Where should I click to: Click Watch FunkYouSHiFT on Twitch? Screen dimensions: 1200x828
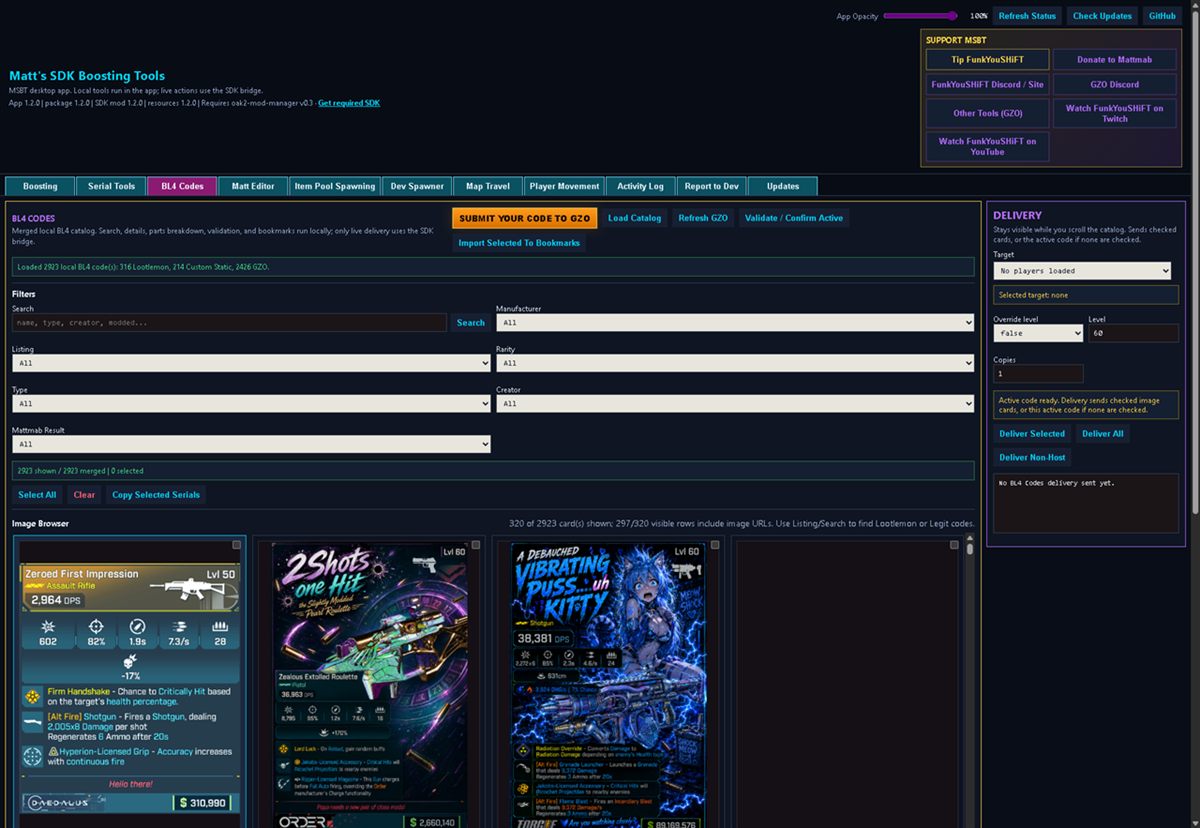1115,114
